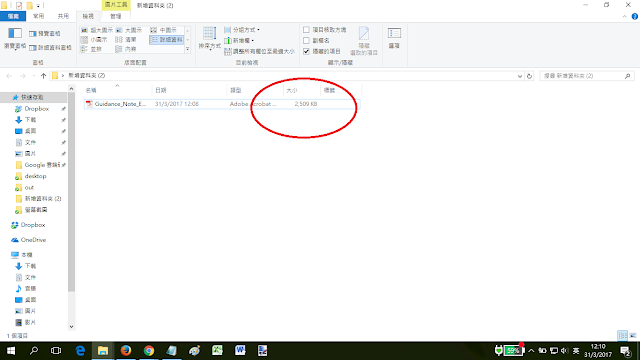The width and height of the screenshot is (640, 360).
Task: Sort by the 大小 size column header
Action: pos(302,90)
